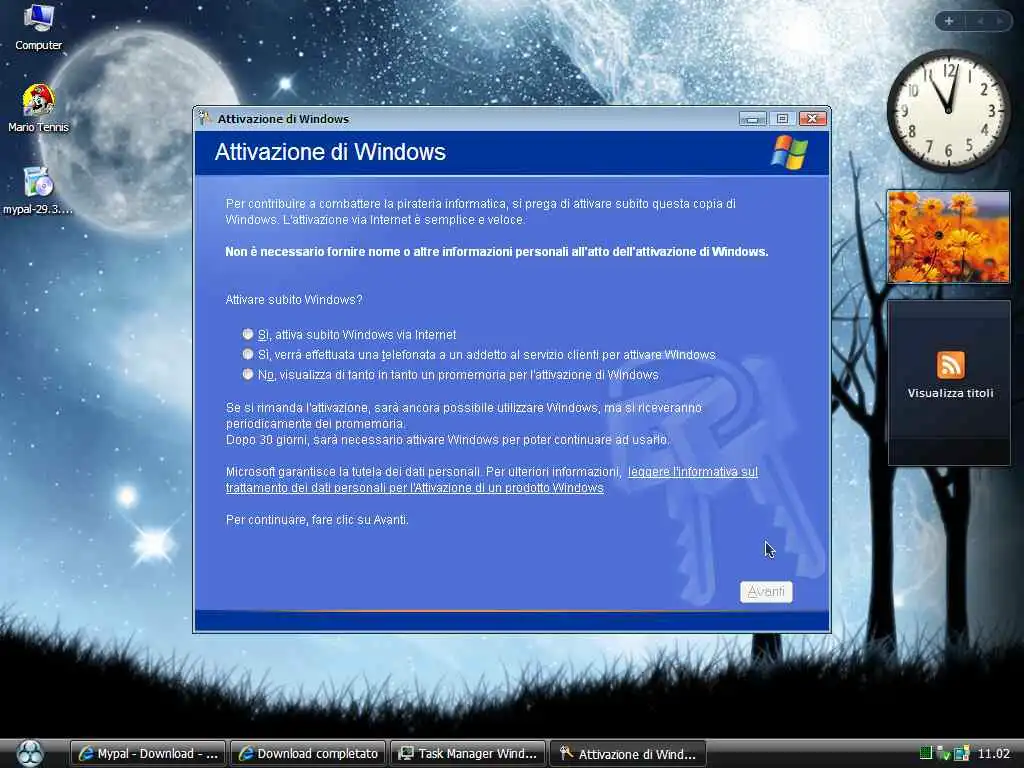Switch to Mypal - Download taskbar item
This screenshot has width=1024, height=768.
tap(148, 754)
